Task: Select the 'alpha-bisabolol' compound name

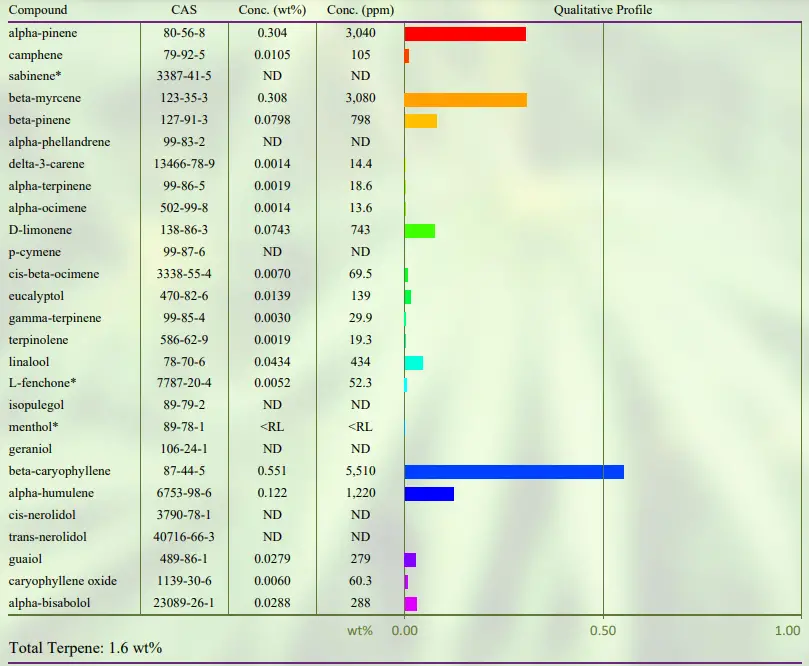Action: [x=50, y=603]
